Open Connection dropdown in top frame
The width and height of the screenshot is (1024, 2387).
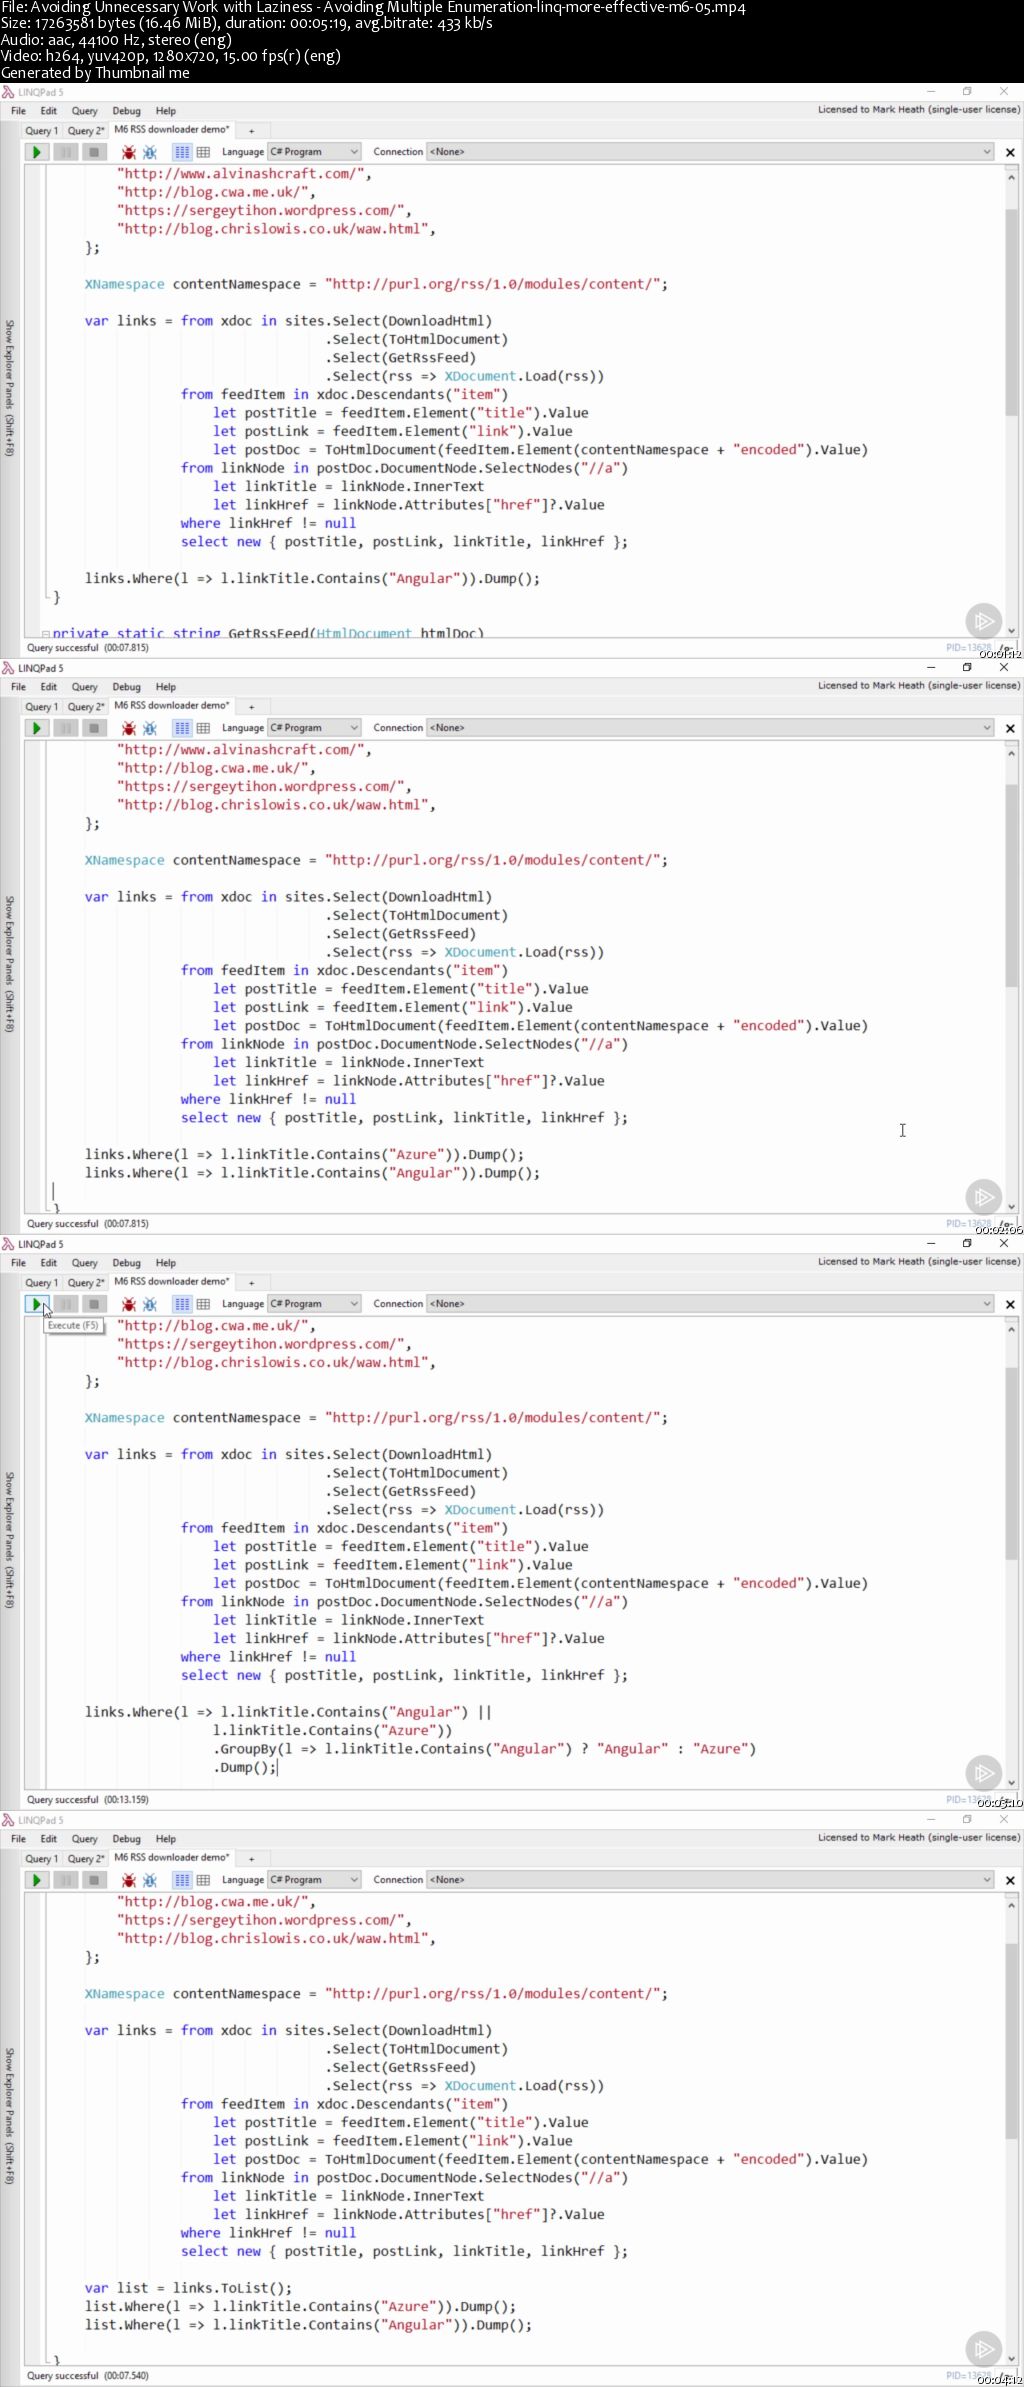710,152
